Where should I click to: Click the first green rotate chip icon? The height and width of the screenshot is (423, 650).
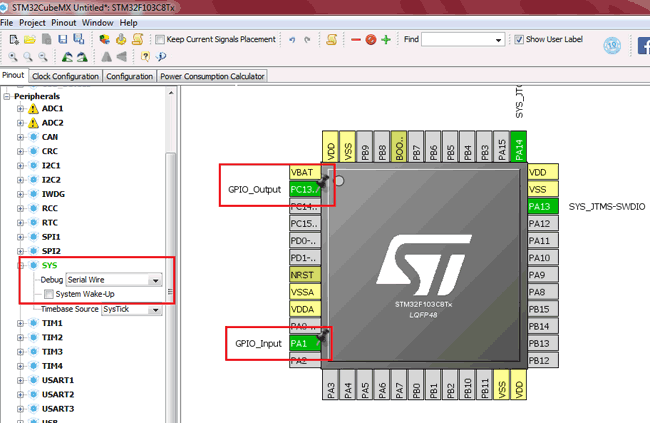click(x=67, y=56)
